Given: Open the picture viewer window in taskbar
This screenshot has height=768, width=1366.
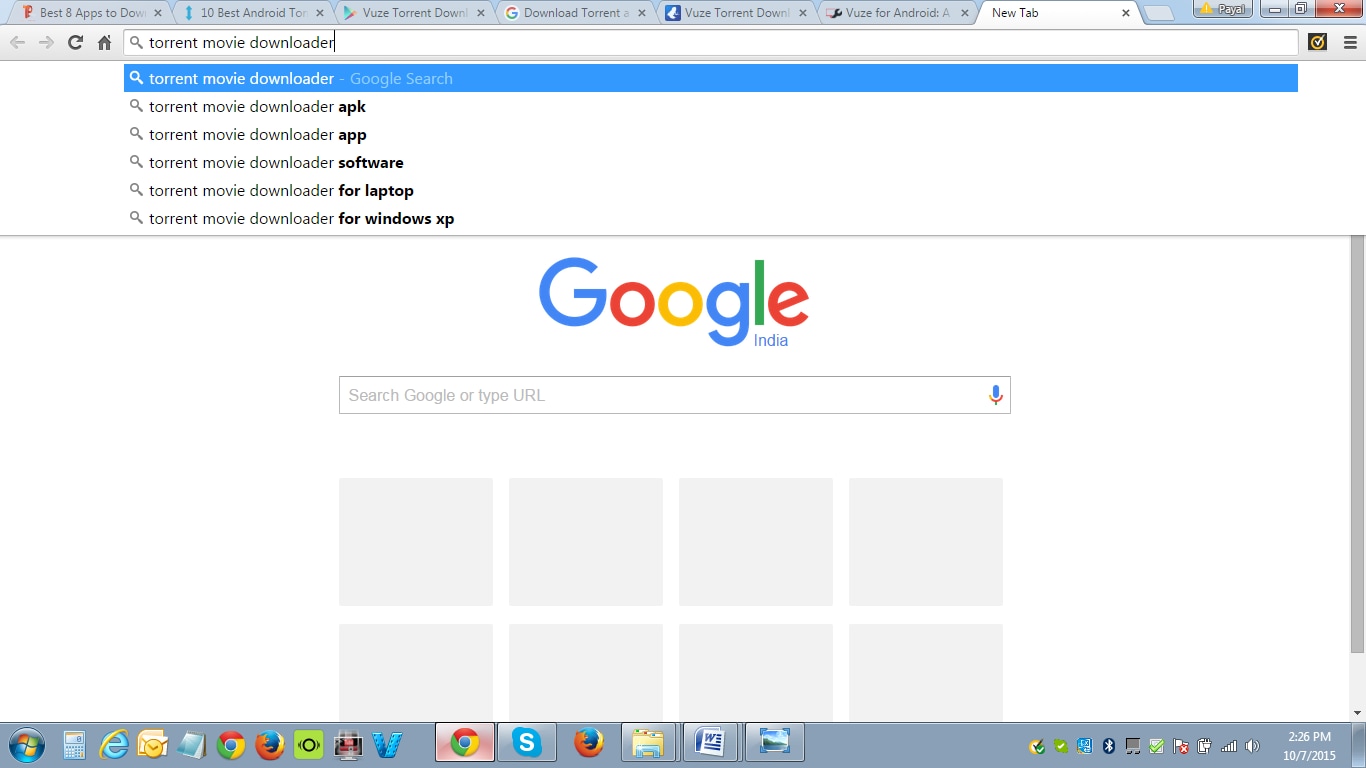Looking at the screenshot, I should (775, 743).
